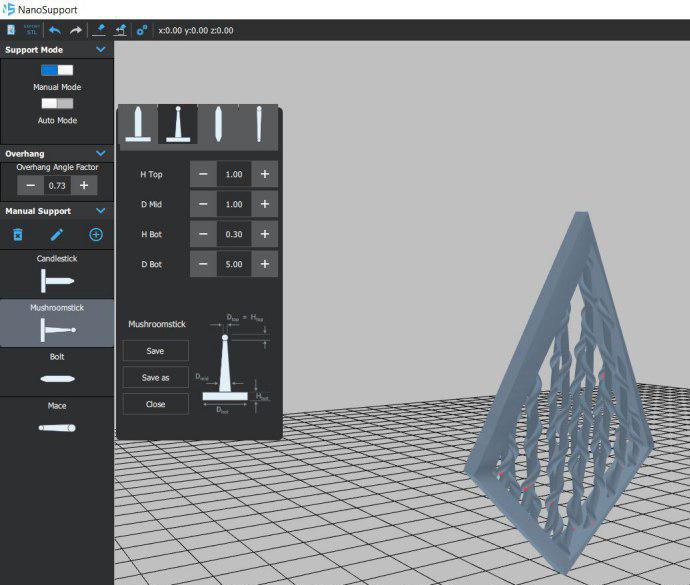
Task: Switch to Bolt shape tab in editor
Action: [218, 125]
